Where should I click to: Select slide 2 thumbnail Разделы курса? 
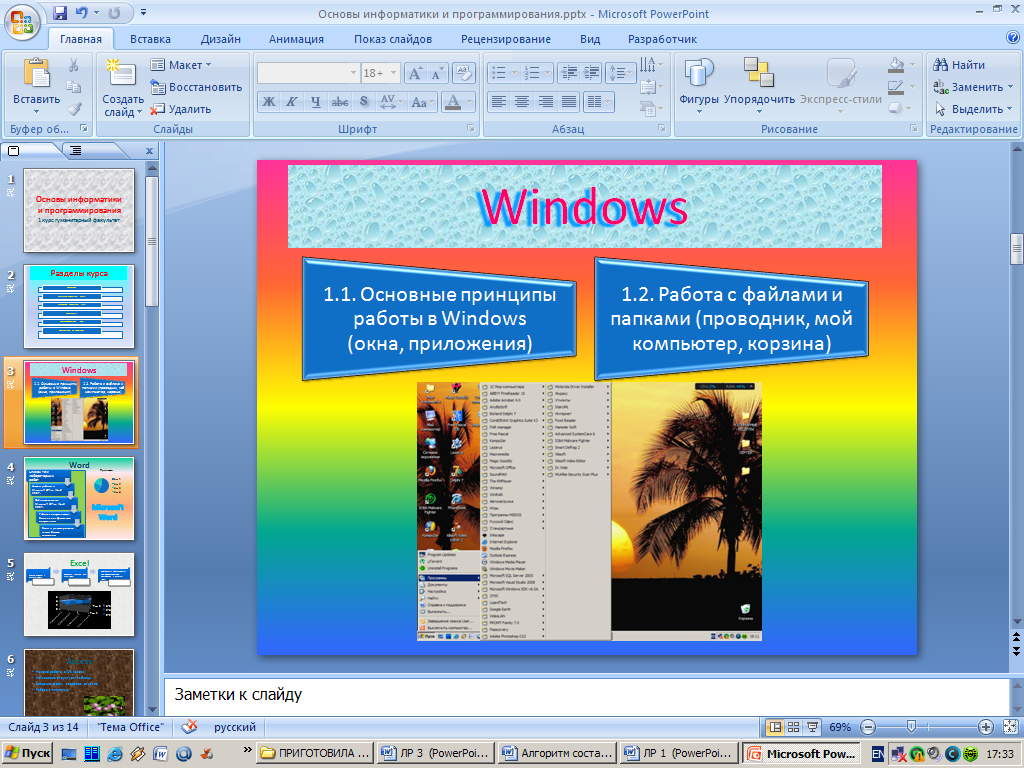79,306
